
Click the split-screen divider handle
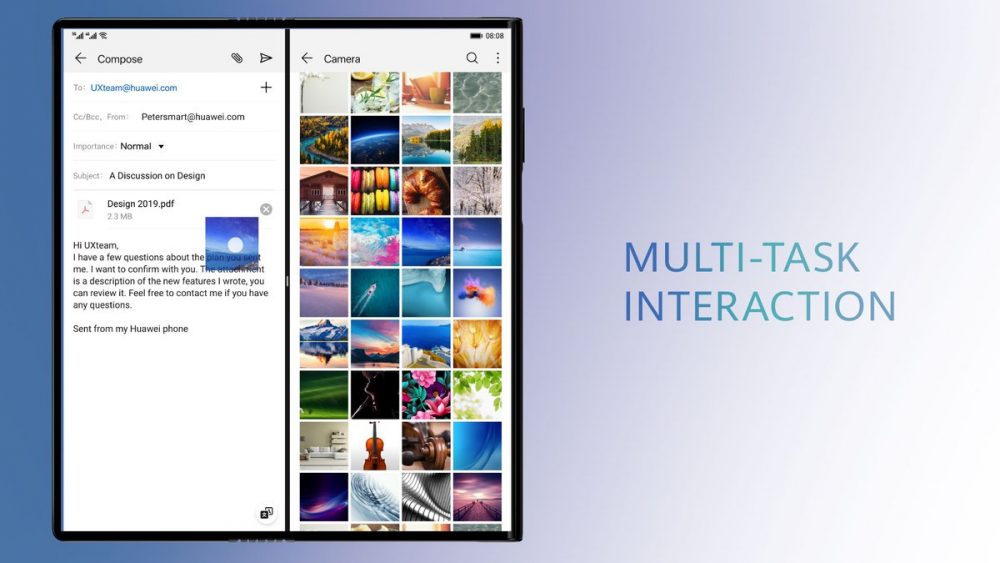[x=287, y=281]
